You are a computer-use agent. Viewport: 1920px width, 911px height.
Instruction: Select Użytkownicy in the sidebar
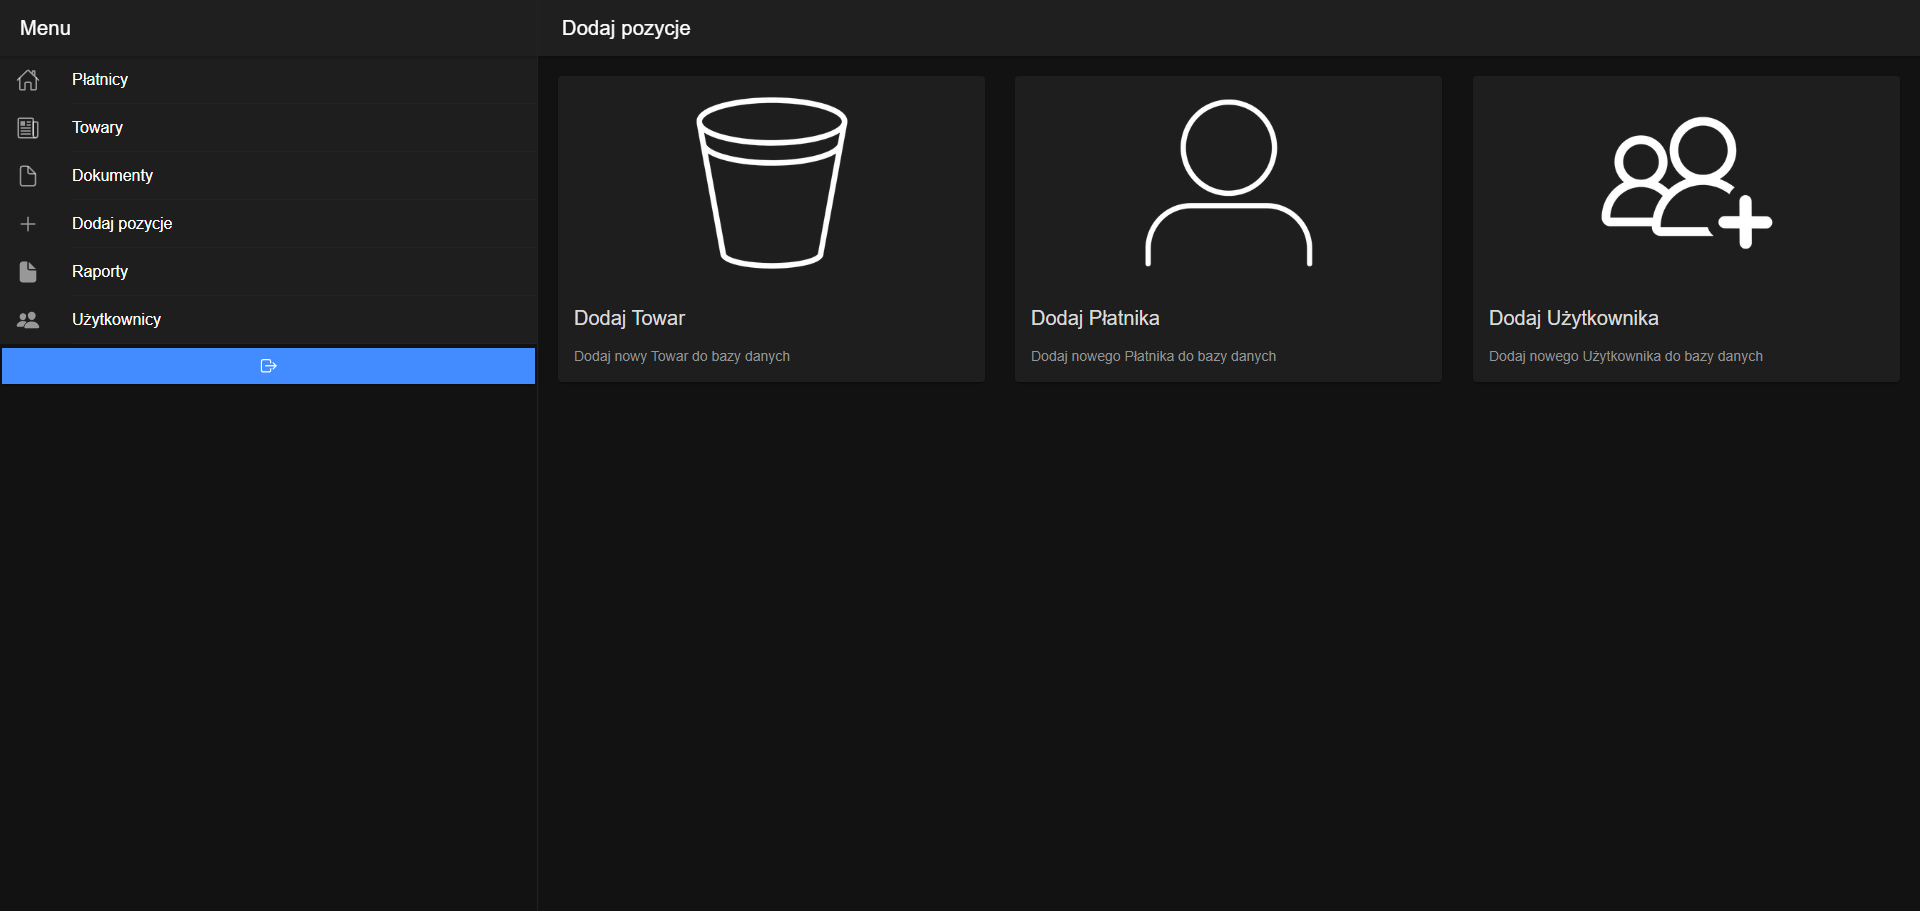(116, 319)
